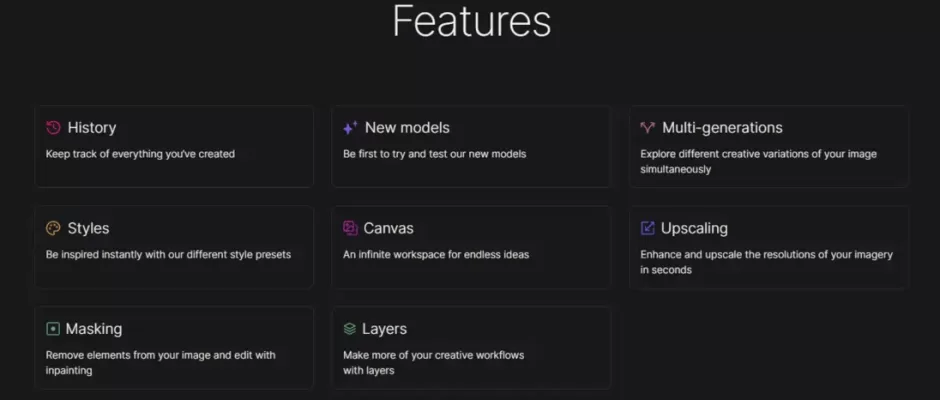Click the Styles palette icon
Viewport: 940px width, 400px height.
(x=53, y=228)
